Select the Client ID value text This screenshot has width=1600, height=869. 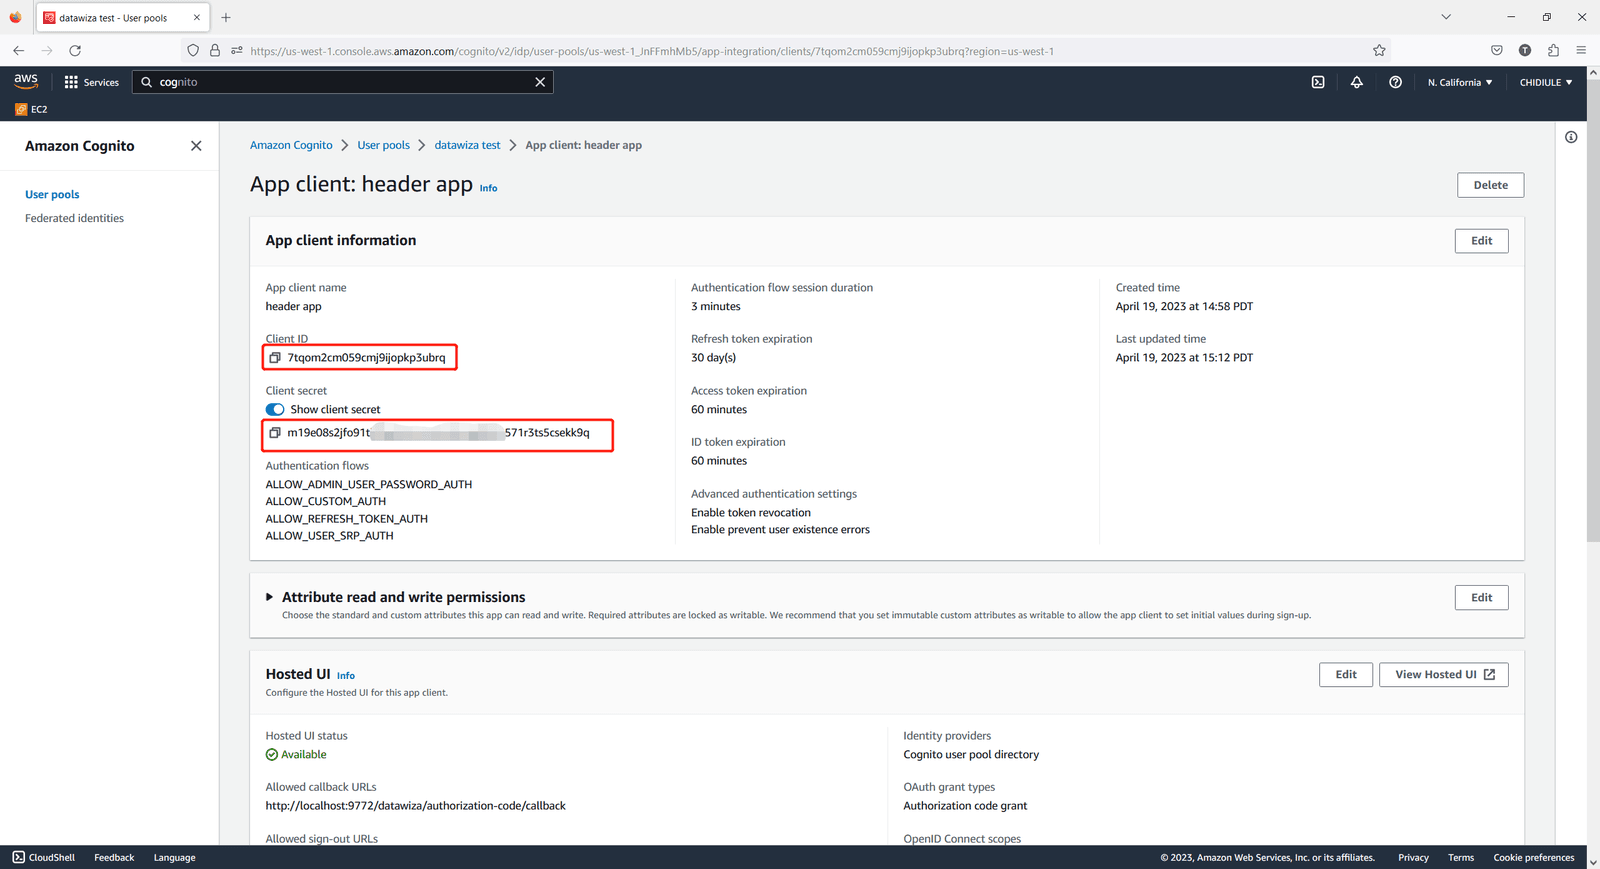point(366,358)
